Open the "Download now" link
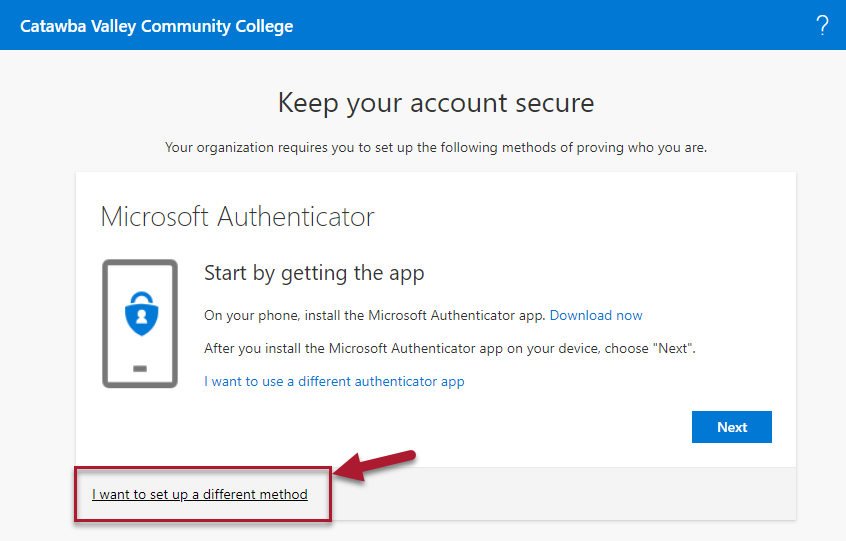Screen dimensions: 846x541 click(596, 315)
